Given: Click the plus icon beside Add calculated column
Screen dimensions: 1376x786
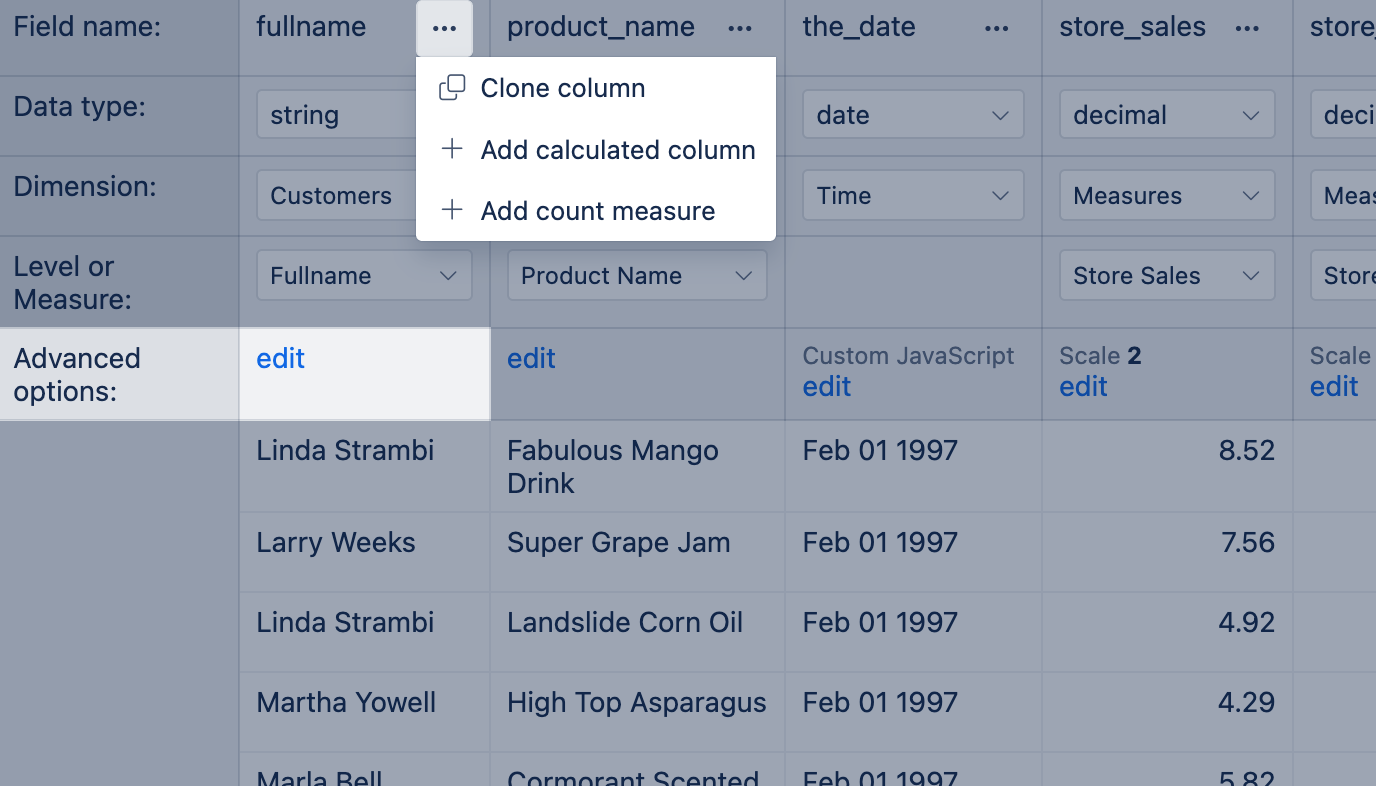Looking at the screenshot, I should click(x=452, y=150).
